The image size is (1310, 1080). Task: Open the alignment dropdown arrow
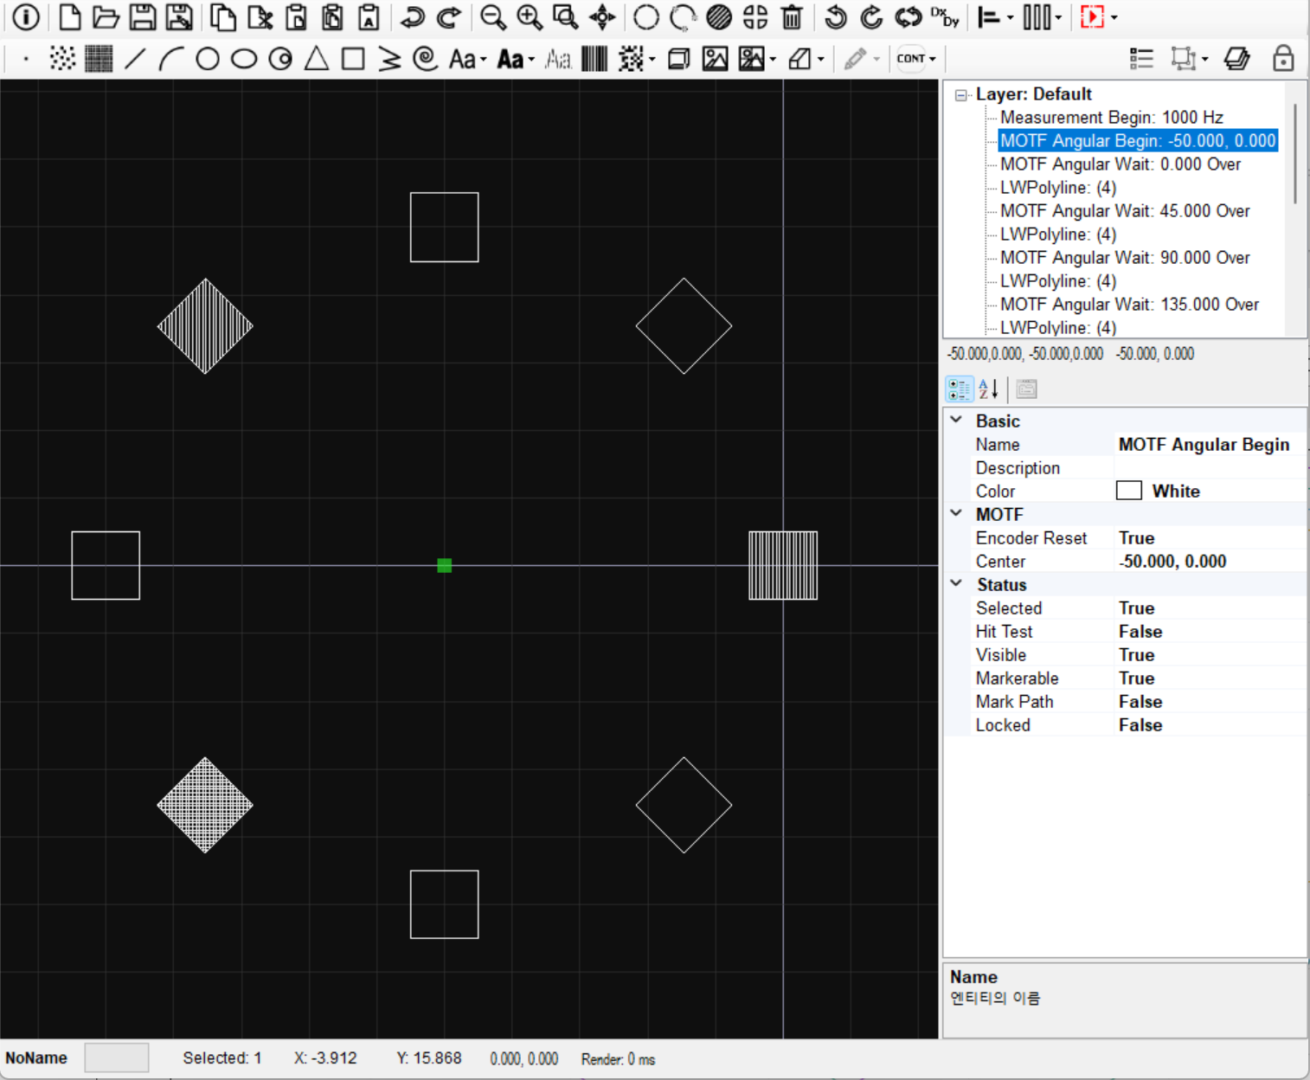coord(1010,18)
